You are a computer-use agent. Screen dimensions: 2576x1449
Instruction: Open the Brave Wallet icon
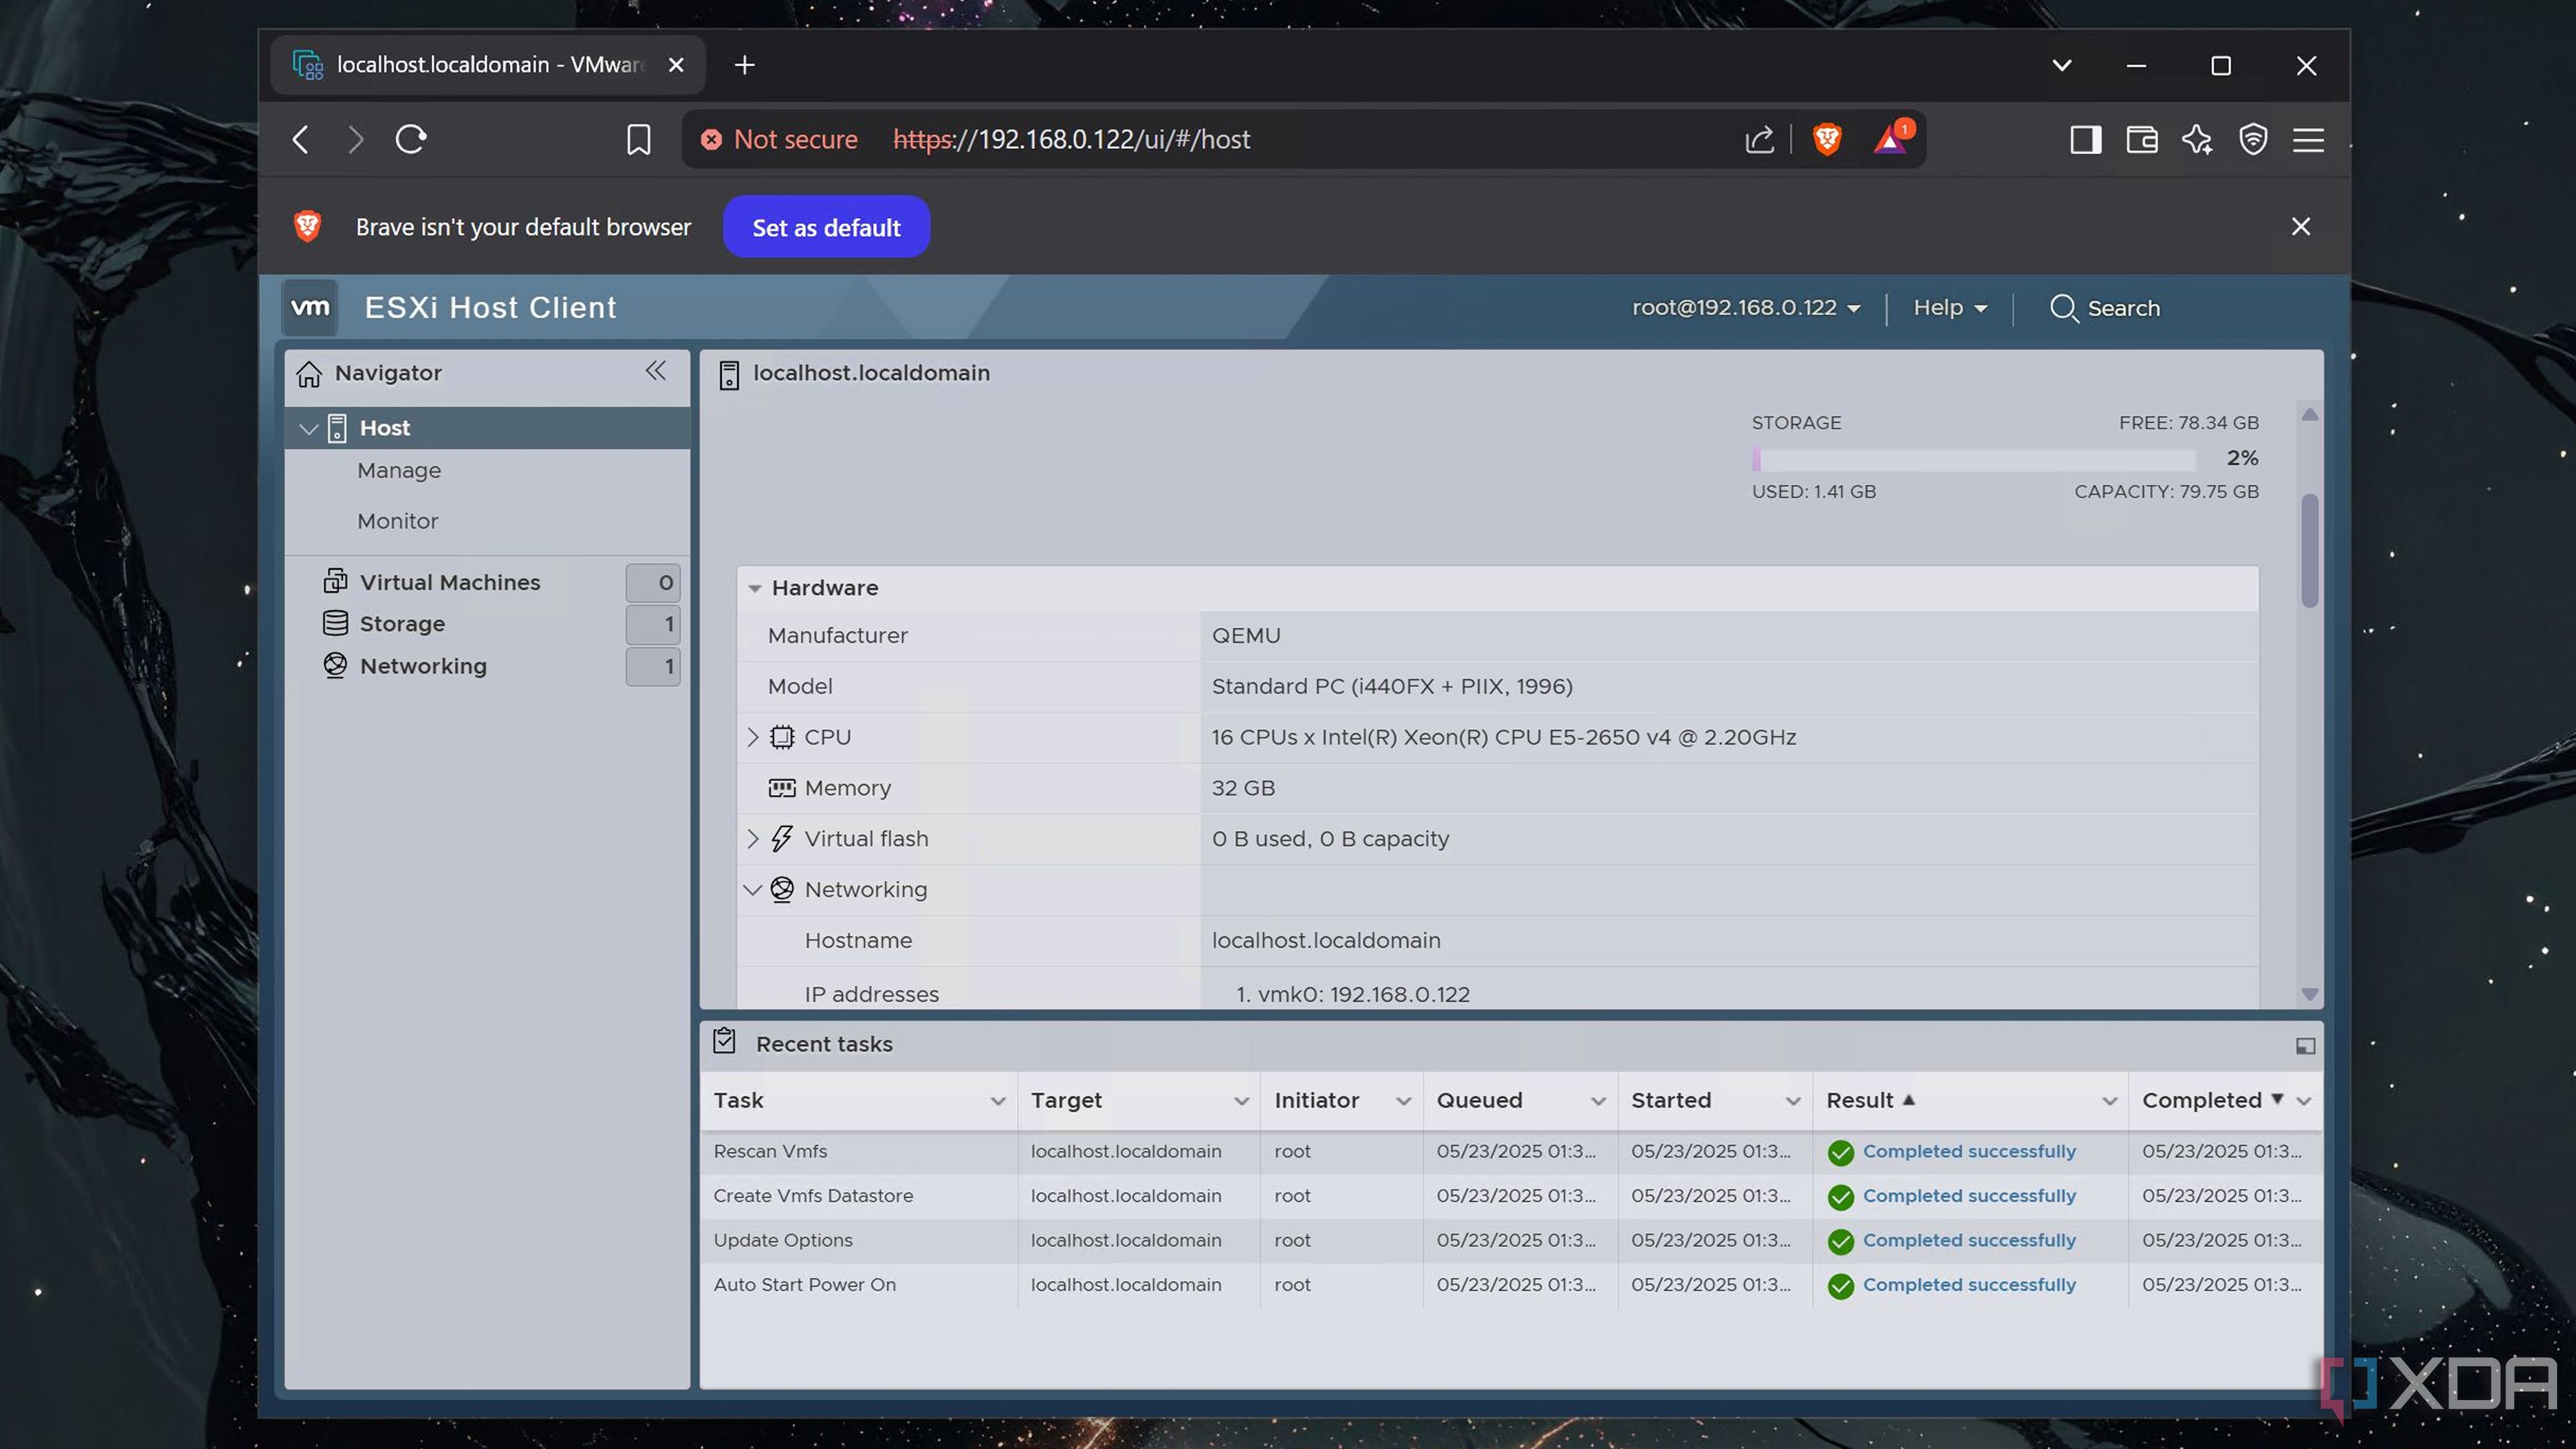[2141, 139]
